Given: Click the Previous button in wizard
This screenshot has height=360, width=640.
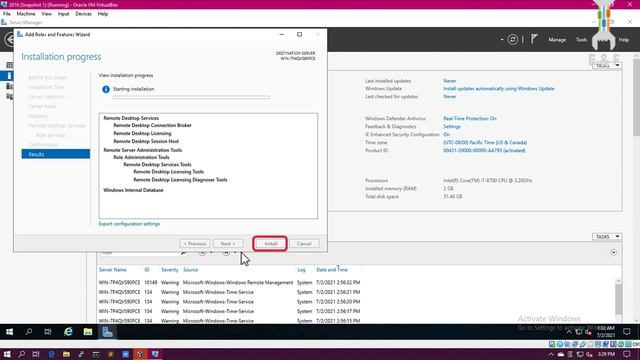Looking at the screenshot, I should coord(195,244).
